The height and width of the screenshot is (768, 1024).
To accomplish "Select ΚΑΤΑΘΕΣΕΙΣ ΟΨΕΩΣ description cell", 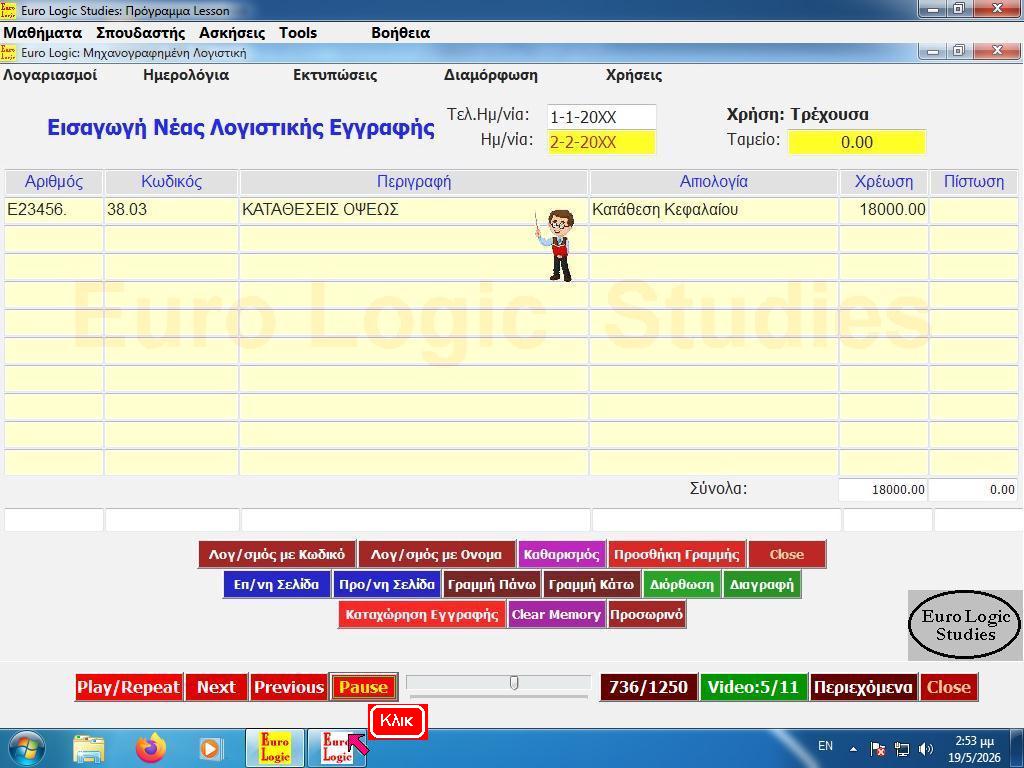I will 414,210.
